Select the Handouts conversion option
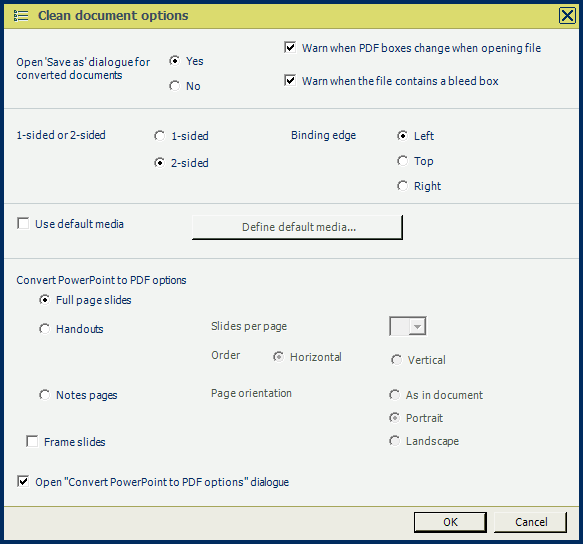This screenshot has height=544, width=583. coord(45,329)
